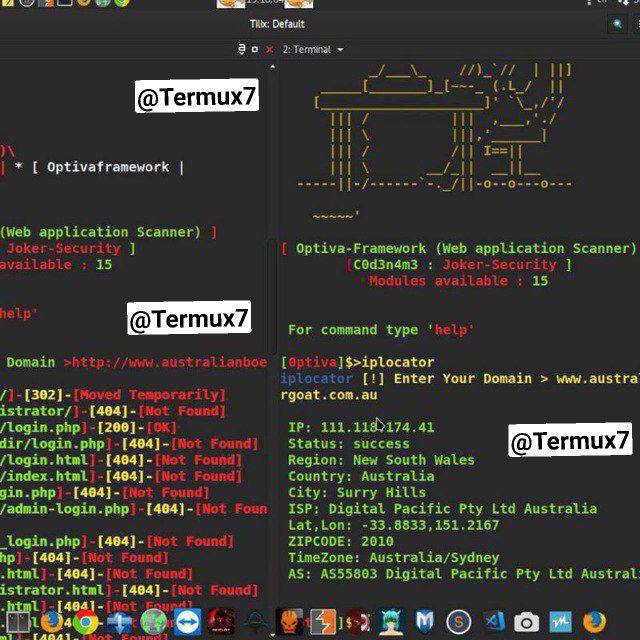Select the 'Tilix: Default' window title

[x=277, y=24]
